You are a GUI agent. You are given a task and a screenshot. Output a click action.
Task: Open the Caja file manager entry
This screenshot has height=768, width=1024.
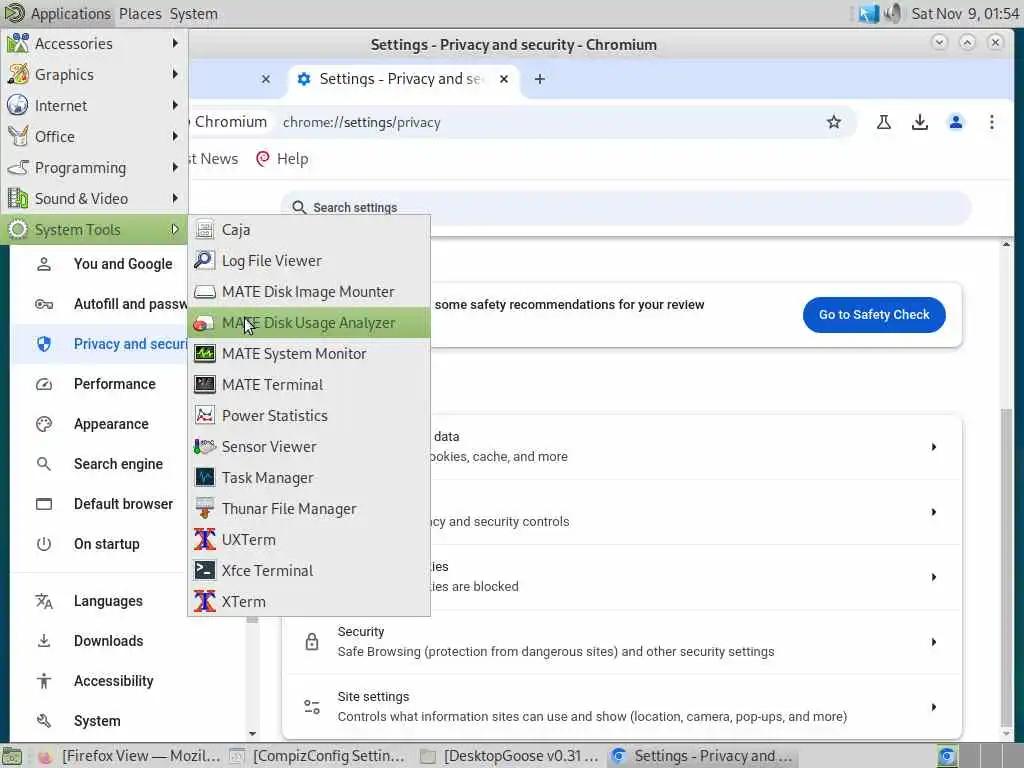[309, 230]
